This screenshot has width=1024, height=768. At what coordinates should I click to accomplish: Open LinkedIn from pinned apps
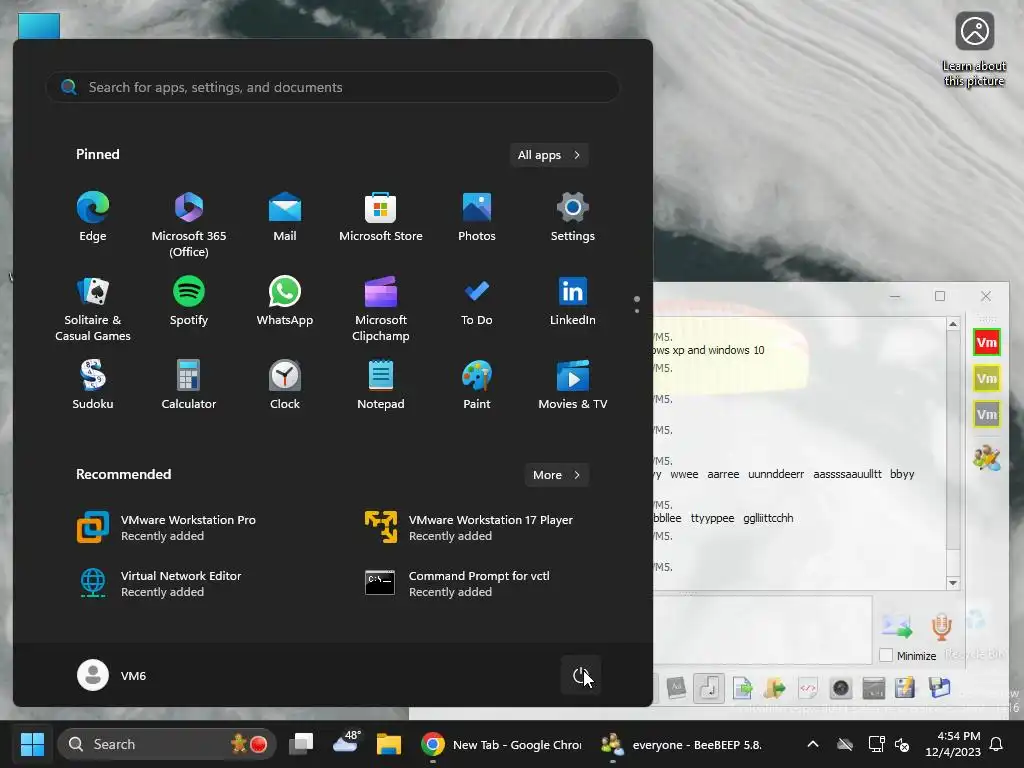pos(573,301)
